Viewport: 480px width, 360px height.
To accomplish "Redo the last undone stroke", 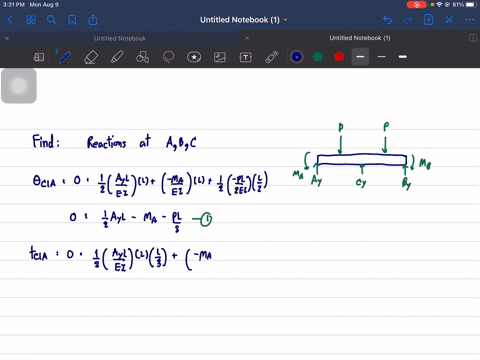I will coord(408,20).
